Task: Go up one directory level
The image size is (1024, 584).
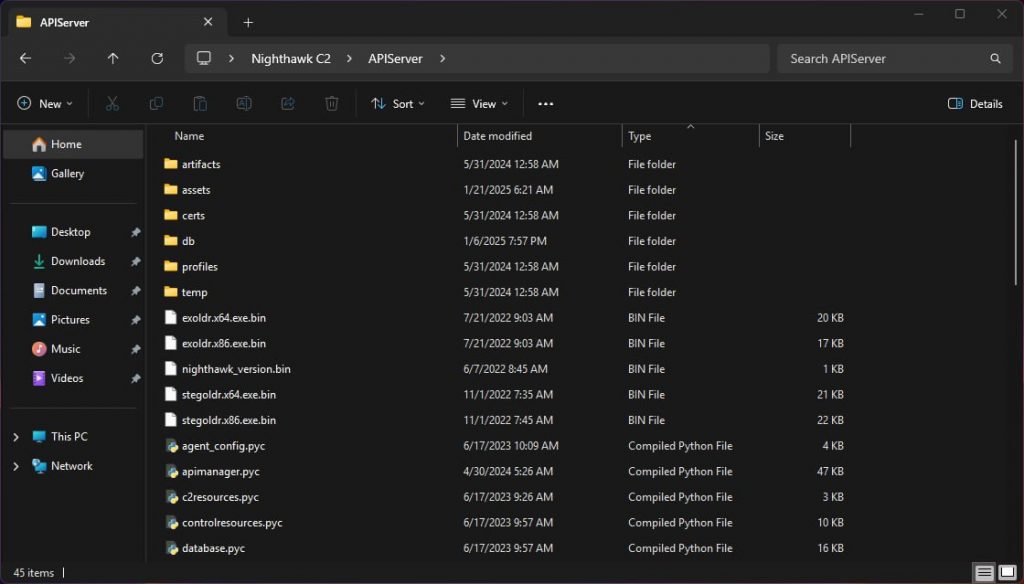Action: pyautogui.click(x=113, y=59)
